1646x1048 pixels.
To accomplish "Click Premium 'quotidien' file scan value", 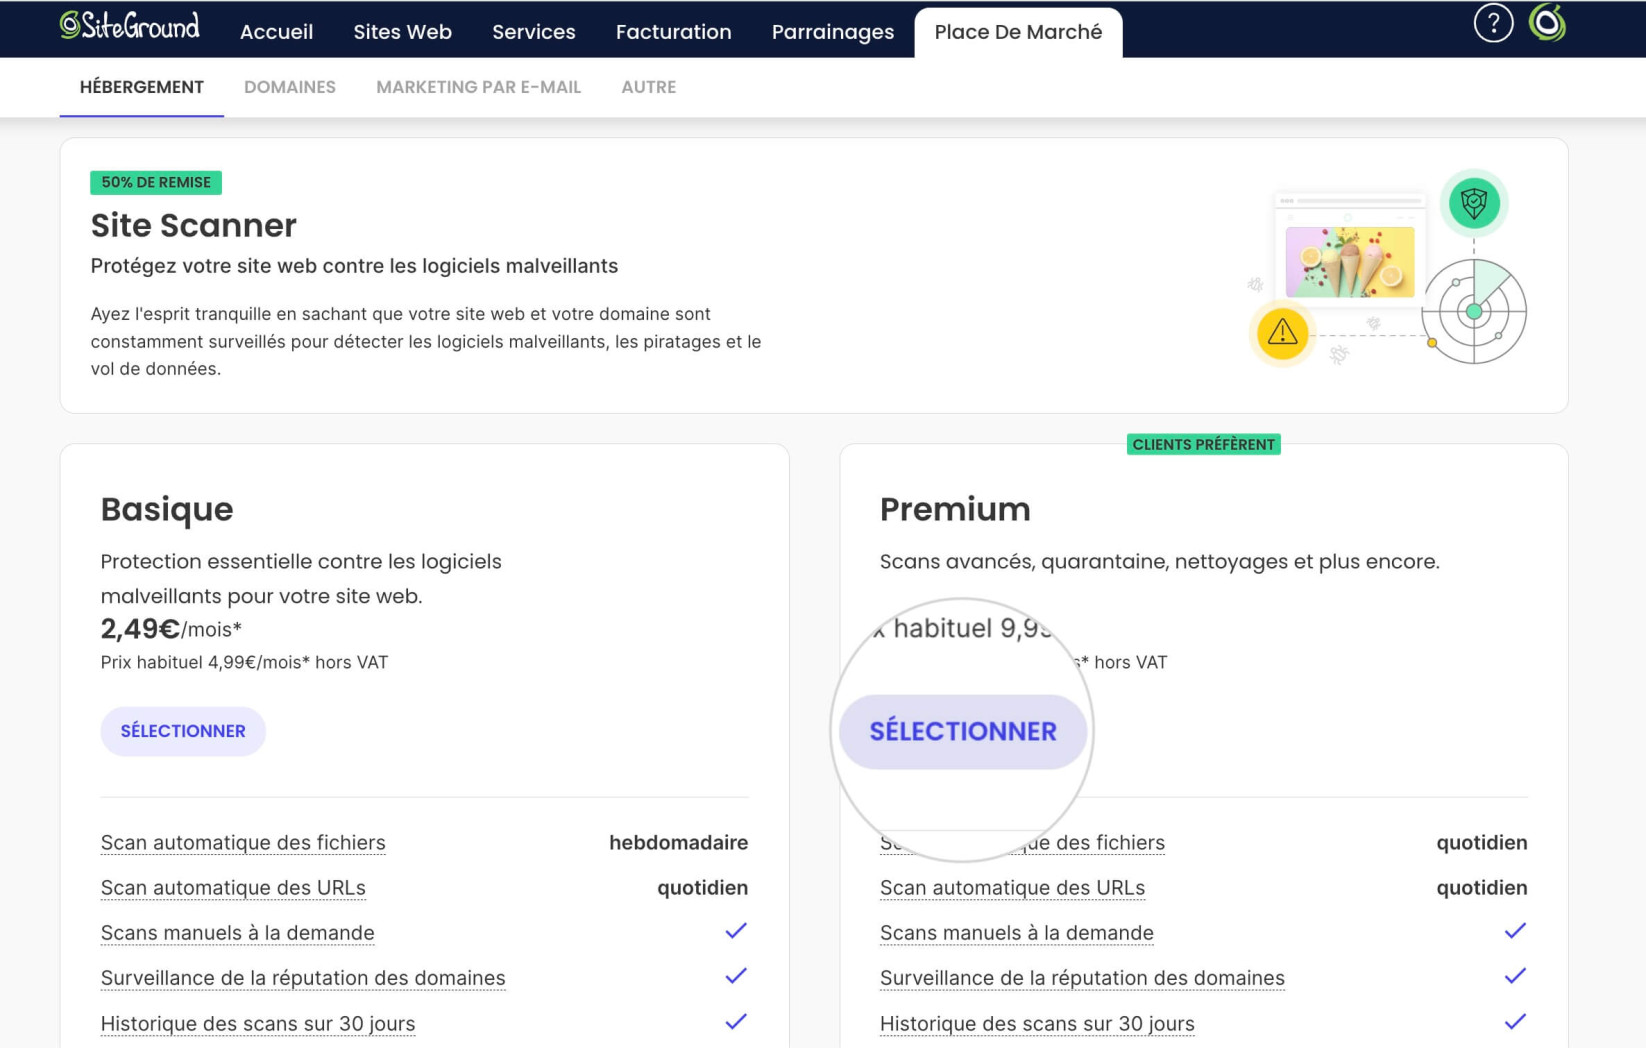I will (x=1482, y=842).
